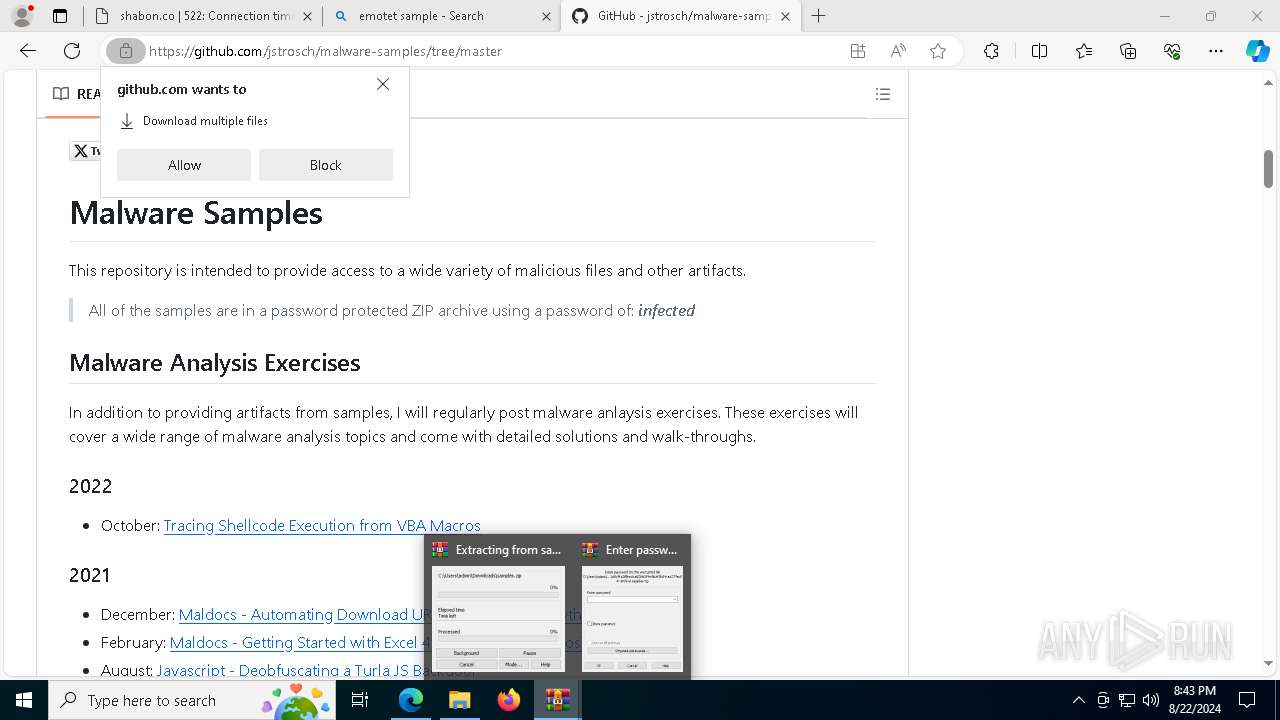Open the Windows Start menu
The width and height of the screenshot is (1280, 720).
[x=24, y=700]
